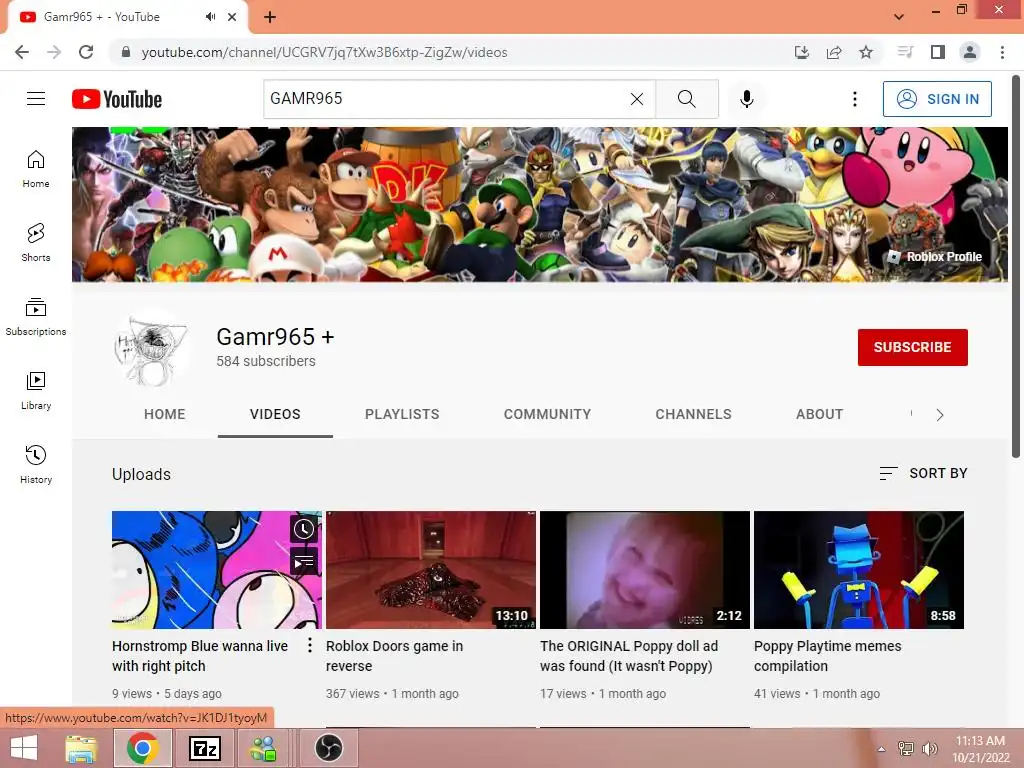Open Poppy Playtime memes compilation title
The height and width of the screenshot is (768, 1024).
(x=827, y=656)
